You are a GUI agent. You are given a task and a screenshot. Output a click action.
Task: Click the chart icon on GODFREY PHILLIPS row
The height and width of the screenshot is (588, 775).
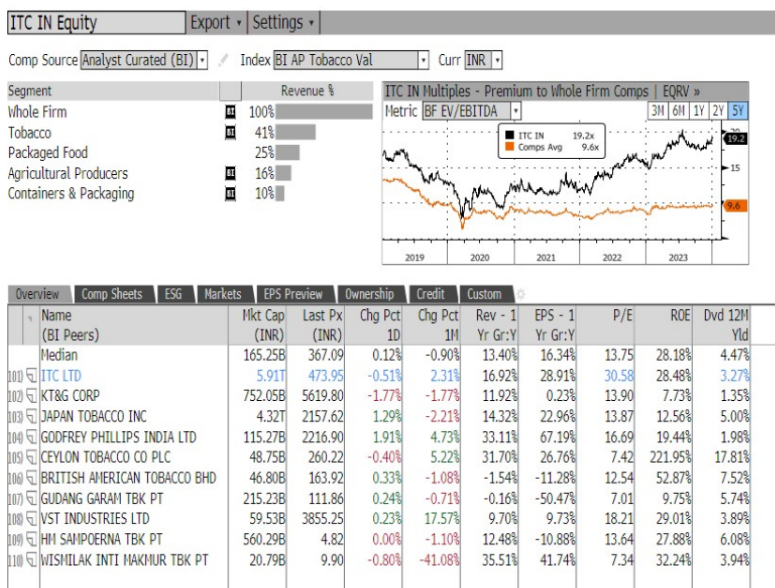coord(32,437)
